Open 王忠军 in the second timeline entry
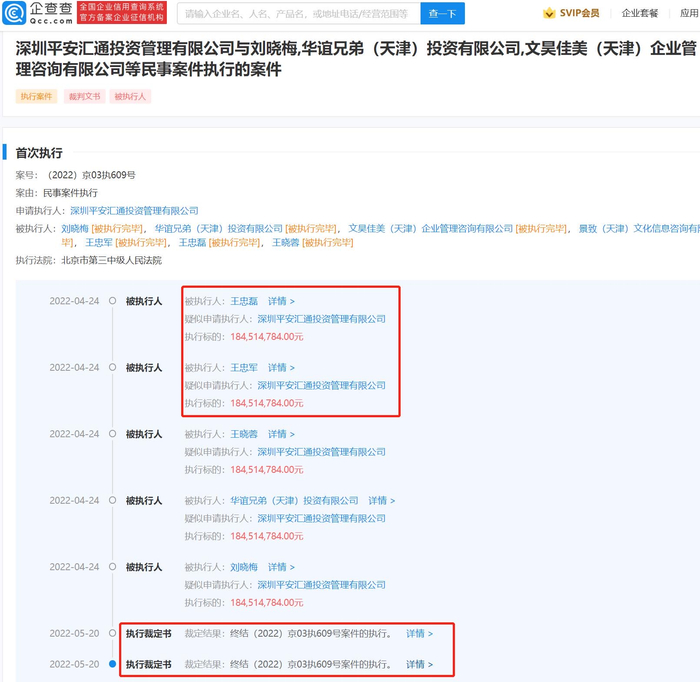Image resolution: width=700 pixels, height=682 pixels. [x=244, y=368]
